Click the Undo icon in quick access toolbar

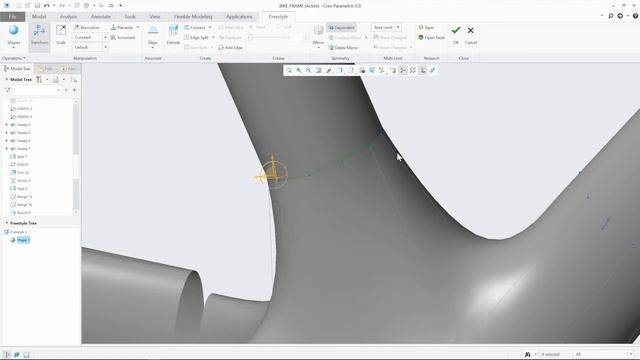click(x=47, y=6)
